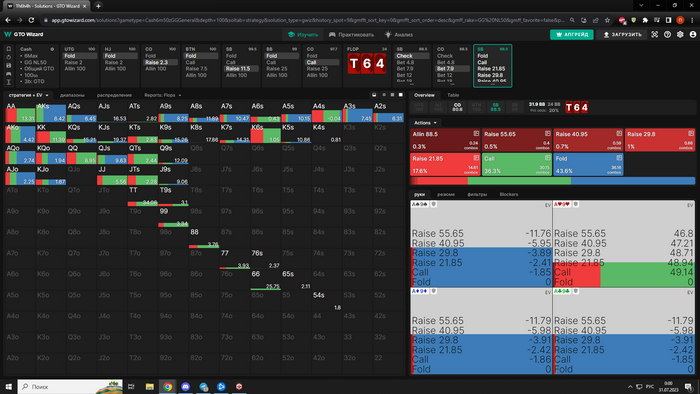This screenshot has width=700, height=394.
Task: Open Chrome from Windows taskbar
Action: tap(167, 386)
